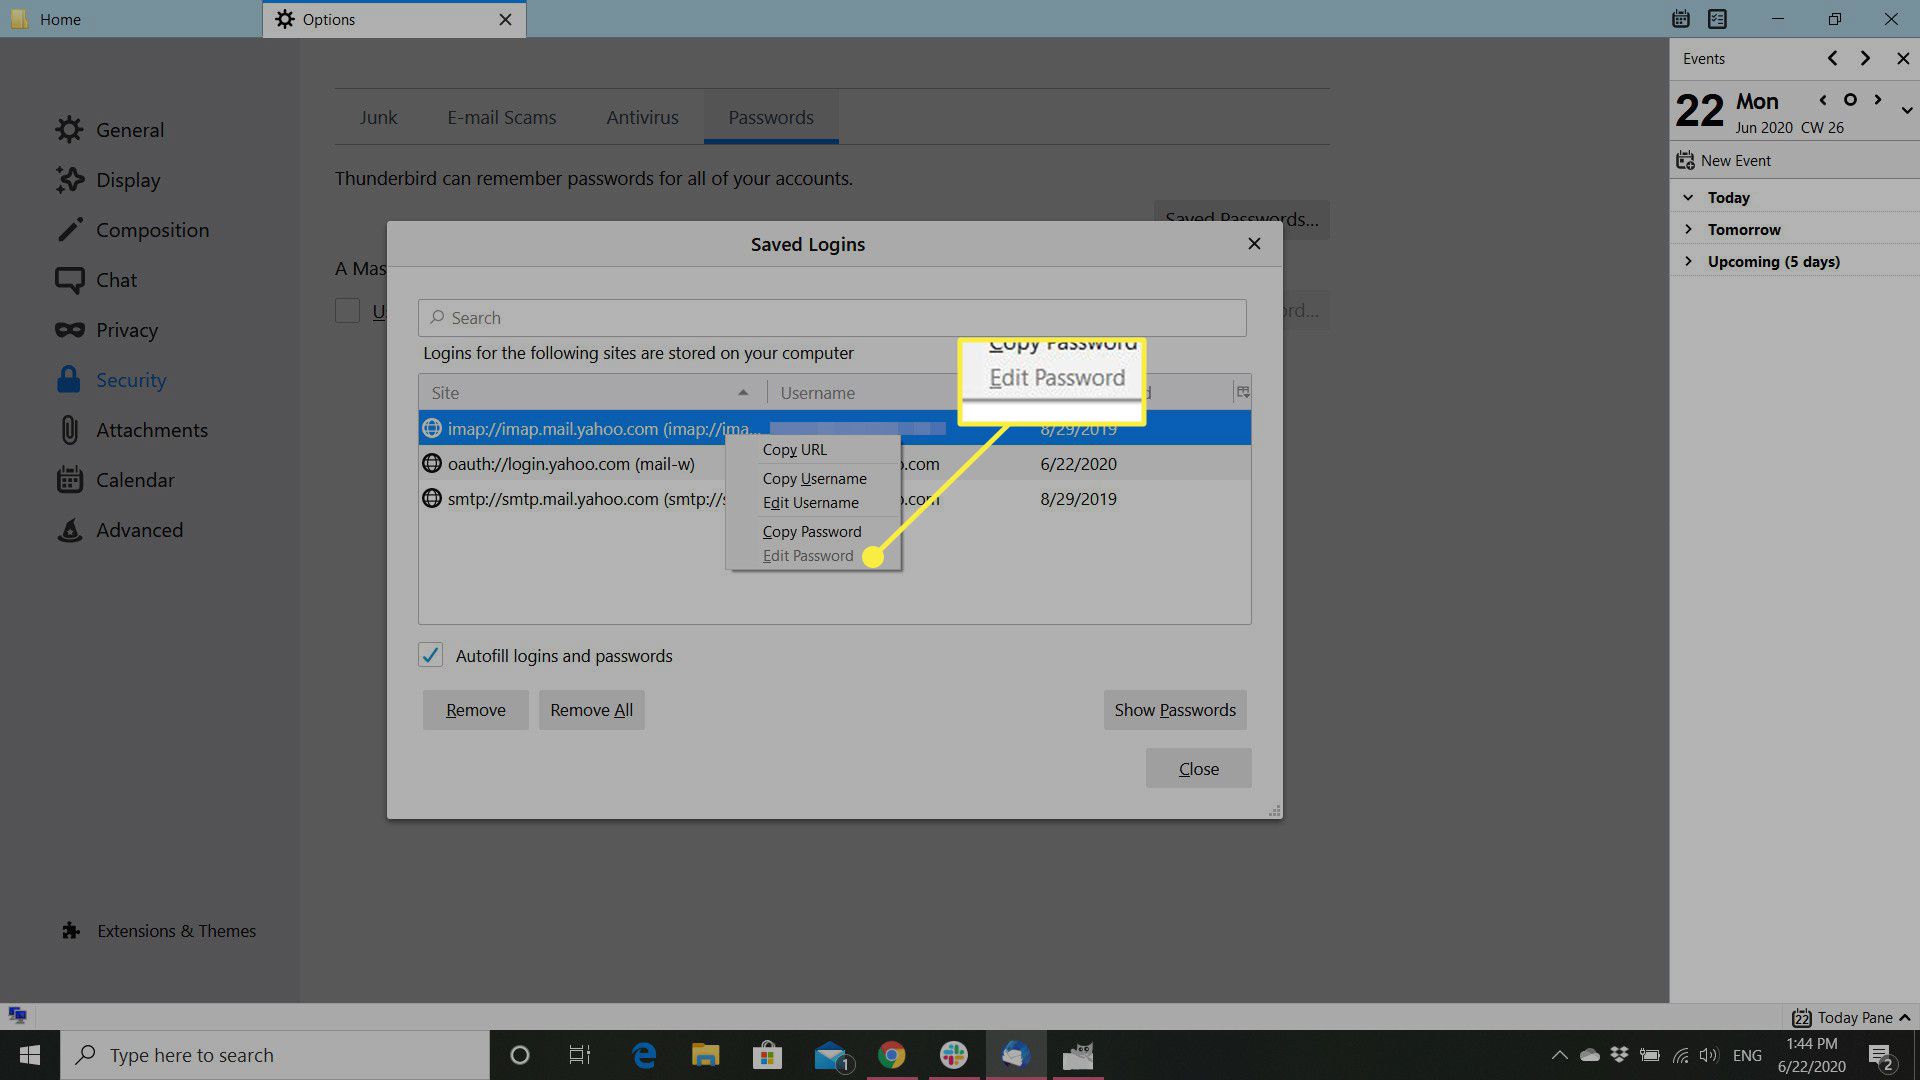Expand the Tomorrow events section
Screen dimensions: 1920x1080
(1688, 229)
